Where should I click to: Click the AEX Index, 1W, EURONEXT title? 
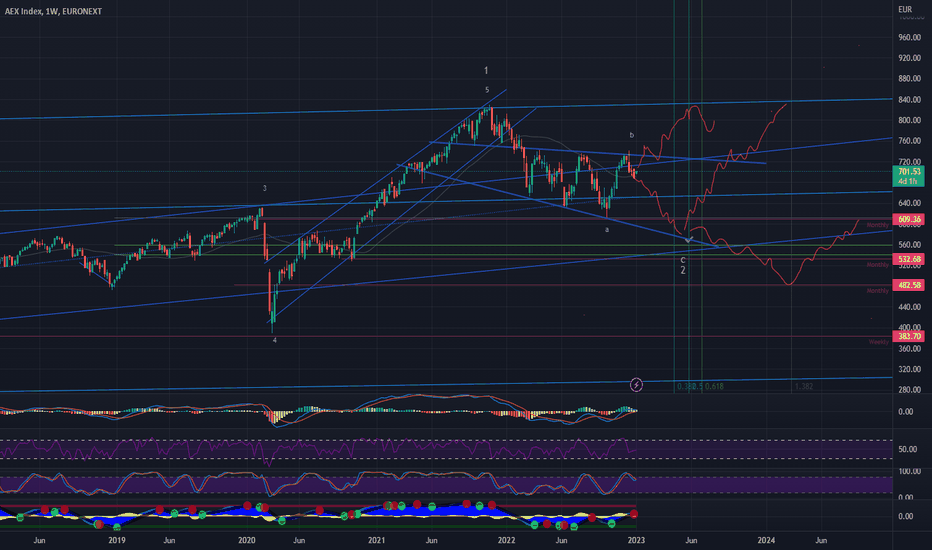tap(53, 11)
